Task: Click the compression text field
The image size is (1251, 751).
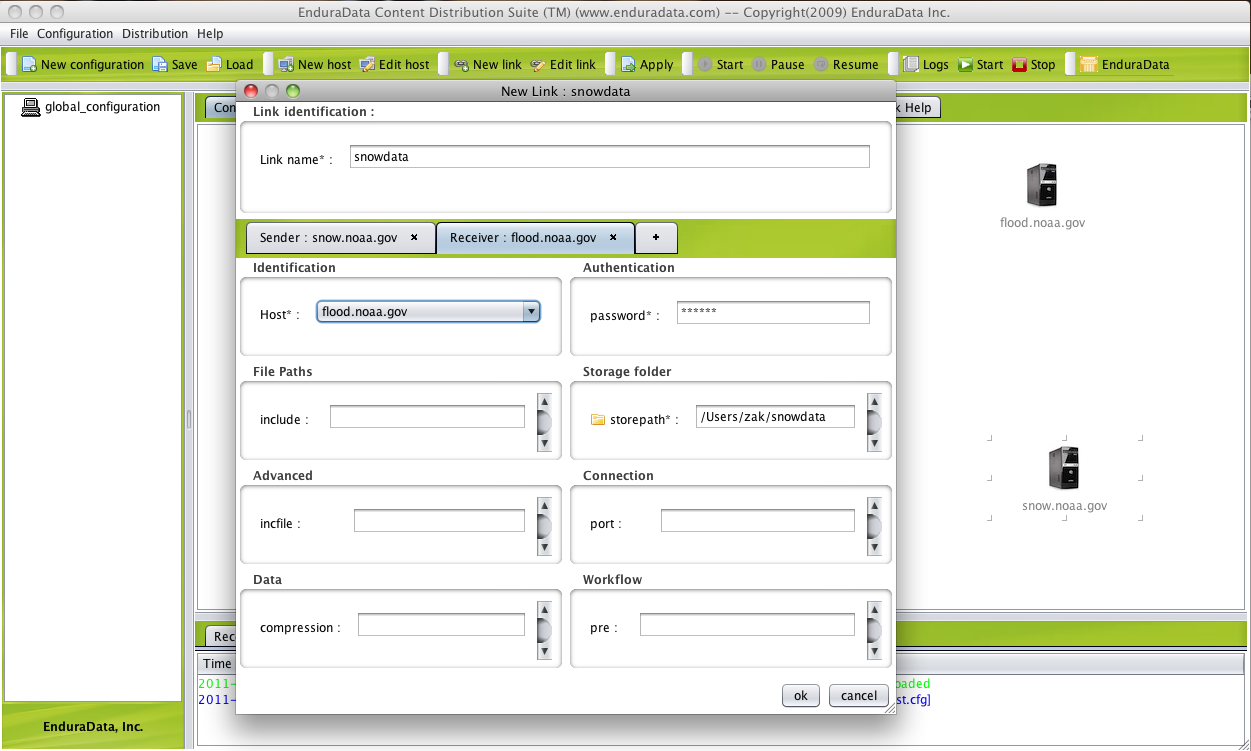Action: [441, 625]
